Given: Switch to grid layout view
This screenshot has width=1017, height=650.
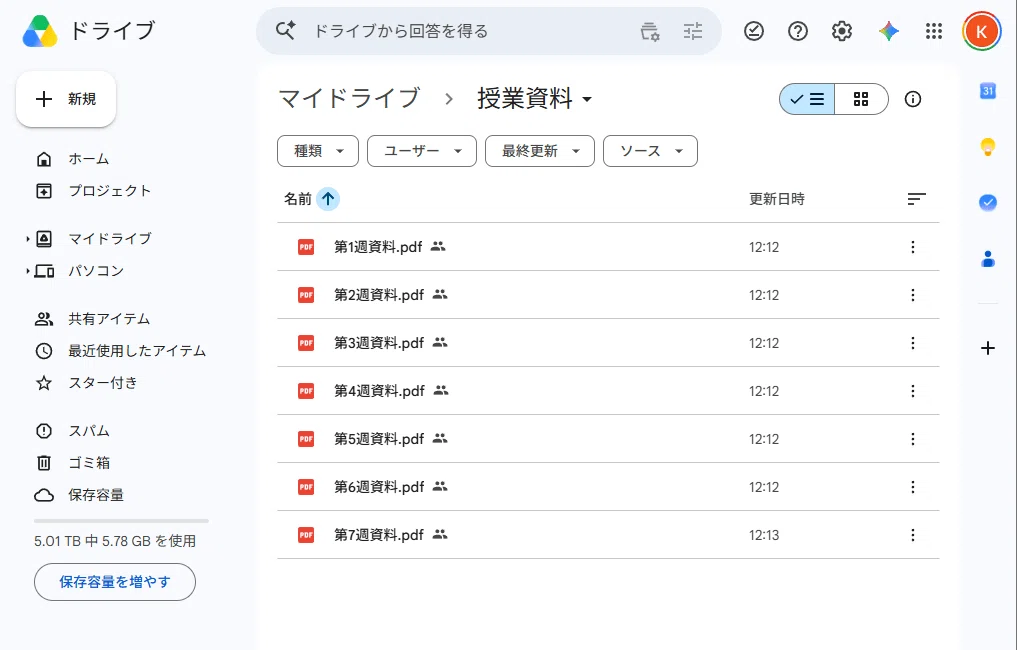Looking at the screenshot, I should pyautogui.click(x=861, y=99).
